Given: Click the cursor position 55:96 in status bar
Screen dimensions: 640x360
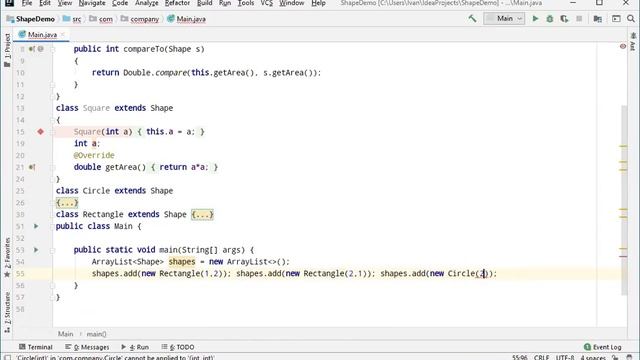Looking at the screenshot, I should (x=519, y=357).
